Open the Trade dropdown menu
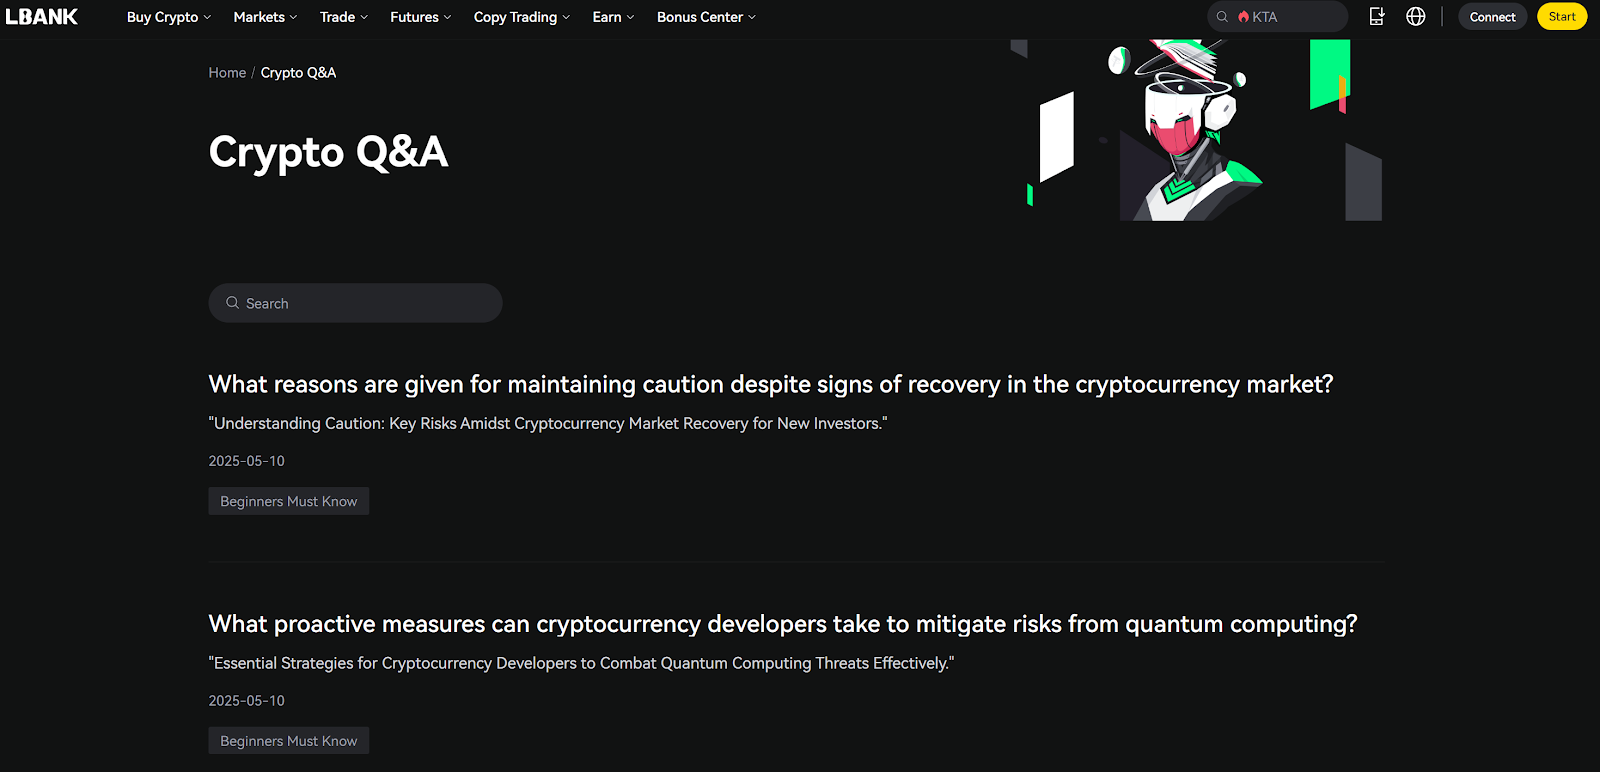Viewport: 1600px width, 772px height. 343,17
